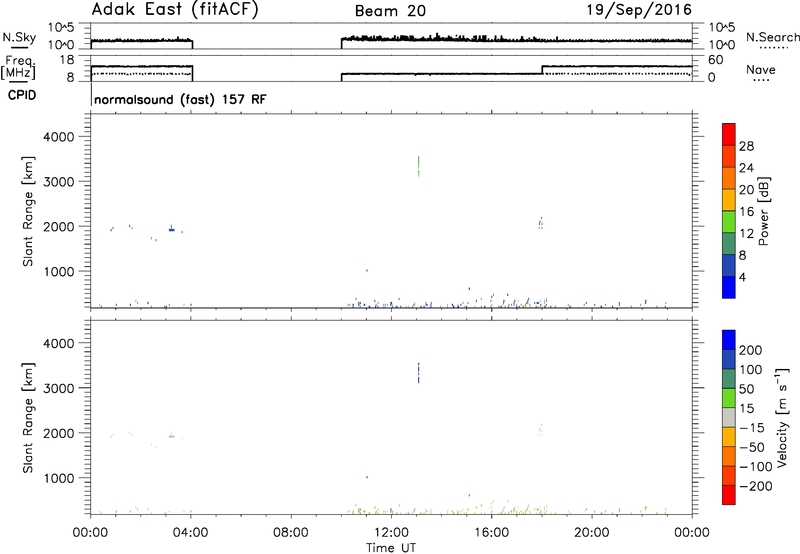Click the light green 12–16 dB Power swatch
The image size is (800, 554).
point(729,222)
